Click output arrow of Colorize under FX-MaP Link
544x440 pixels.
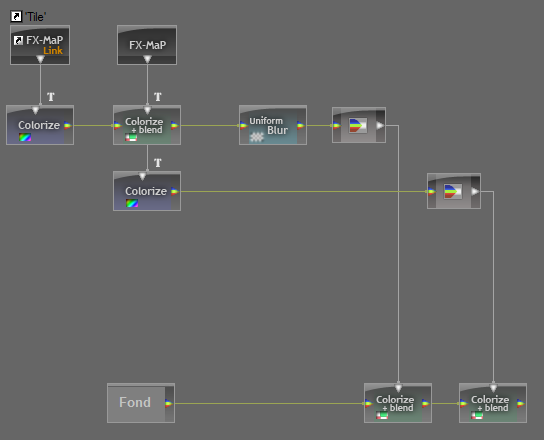pyautogui.click(x=68, y=125)
